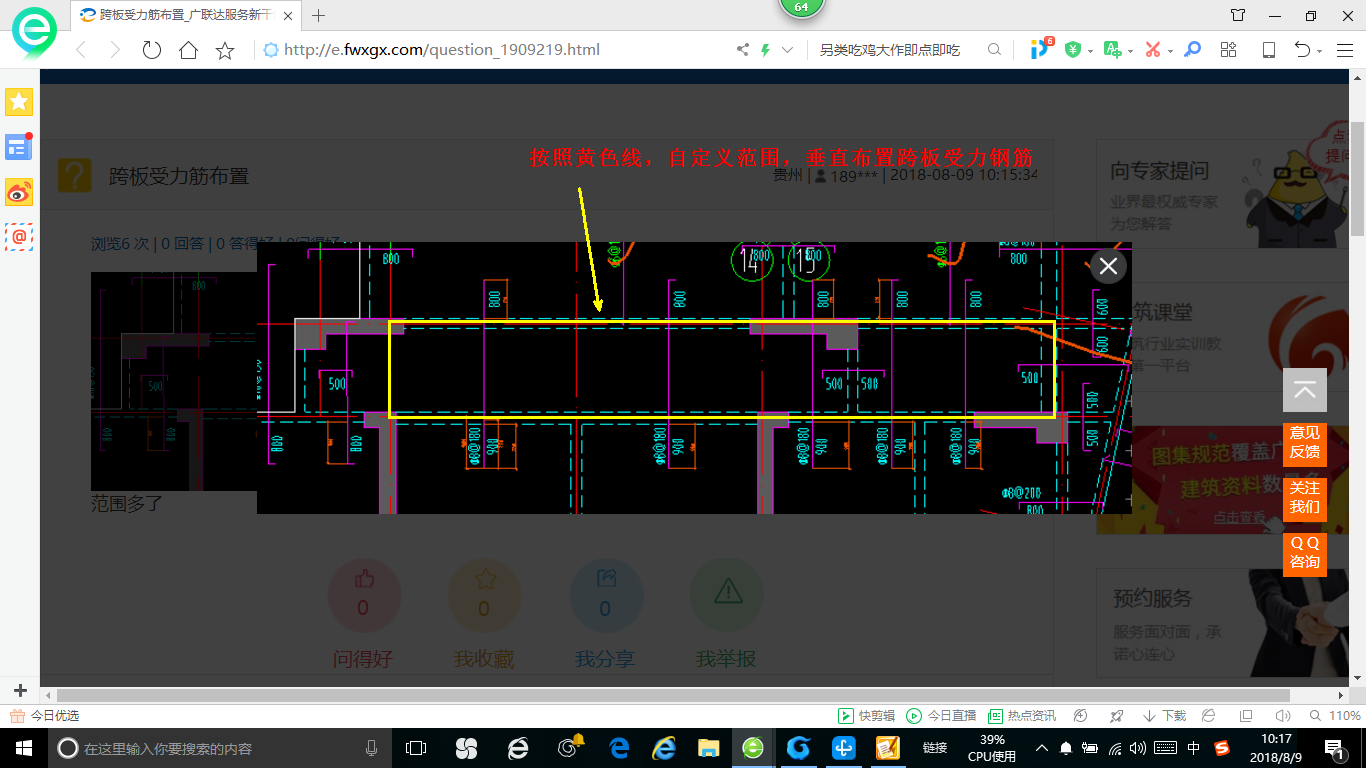This screenshot has width=1366, height=768.
Task: Open the red scissors screenshot tool
Action: [x=1153, y=49]
